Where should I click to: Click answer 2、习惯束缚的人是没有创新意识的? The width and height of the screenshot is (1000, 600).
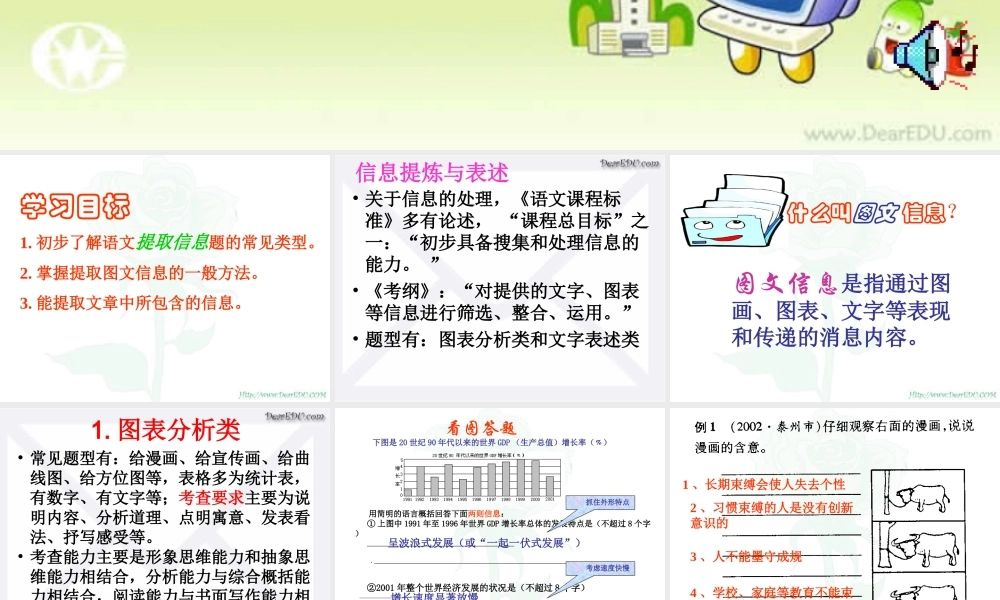point(772,515)
